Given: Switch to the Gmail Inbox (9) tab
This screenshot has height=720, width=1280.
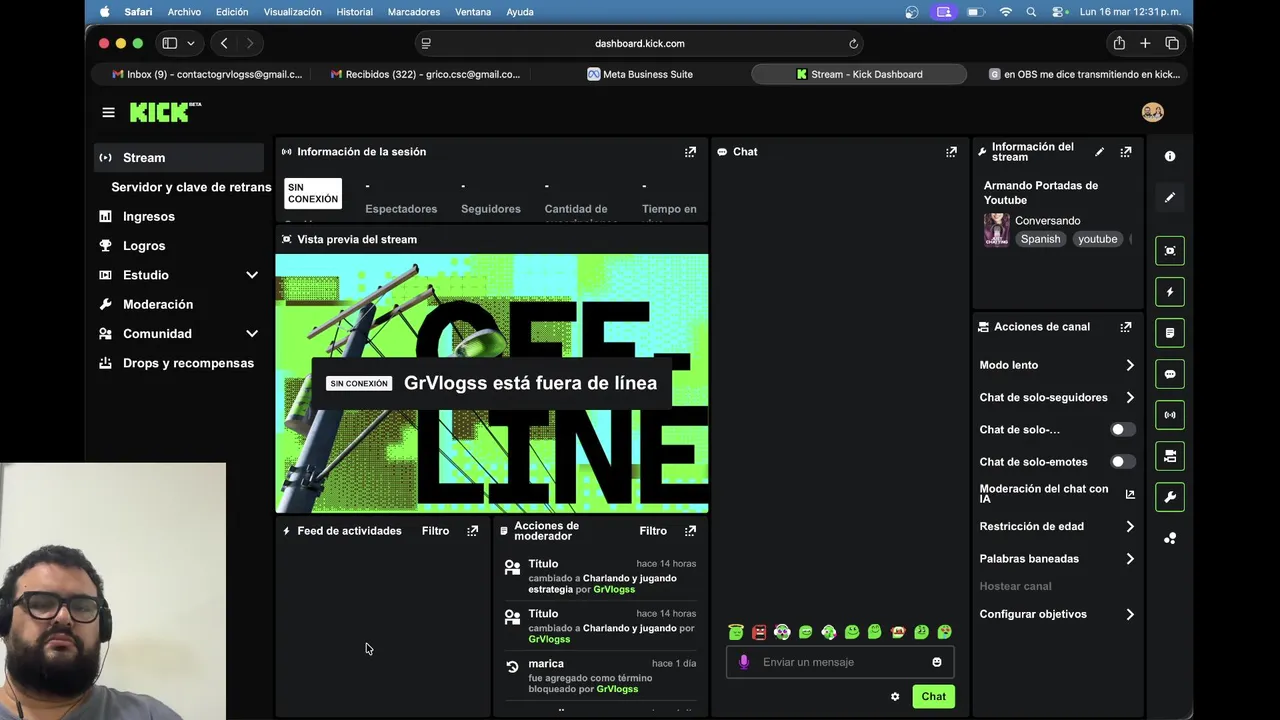Looking at the screenshot, I should pos(207,74).
